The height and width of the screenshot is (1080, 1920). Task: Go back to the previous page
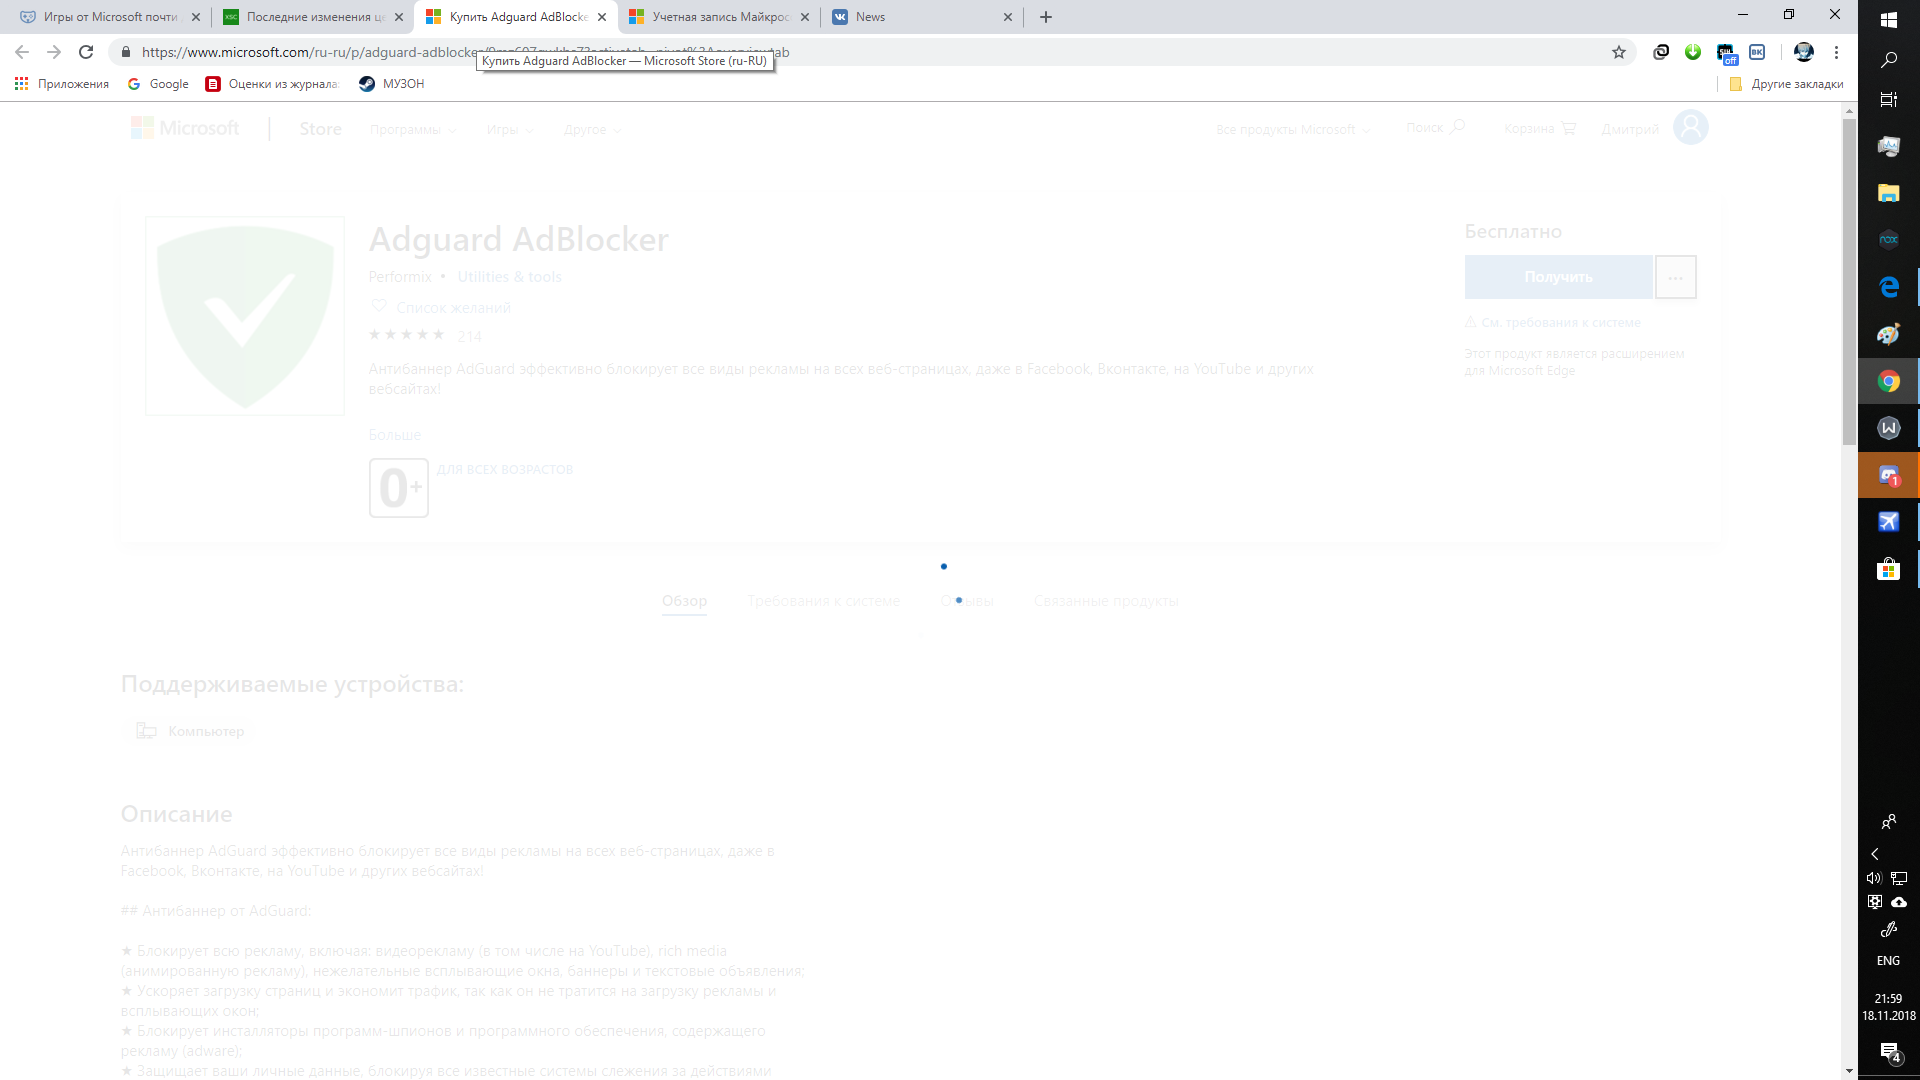click(x=22, y=52)
